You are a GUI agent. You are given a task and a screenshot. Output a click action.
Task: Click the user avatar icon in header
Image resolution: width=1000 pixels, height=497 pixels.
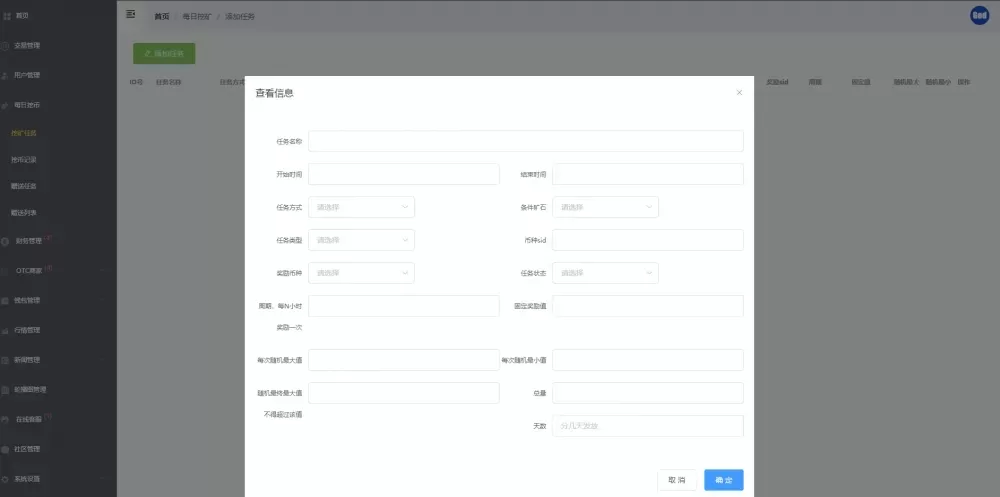(979, 15)
